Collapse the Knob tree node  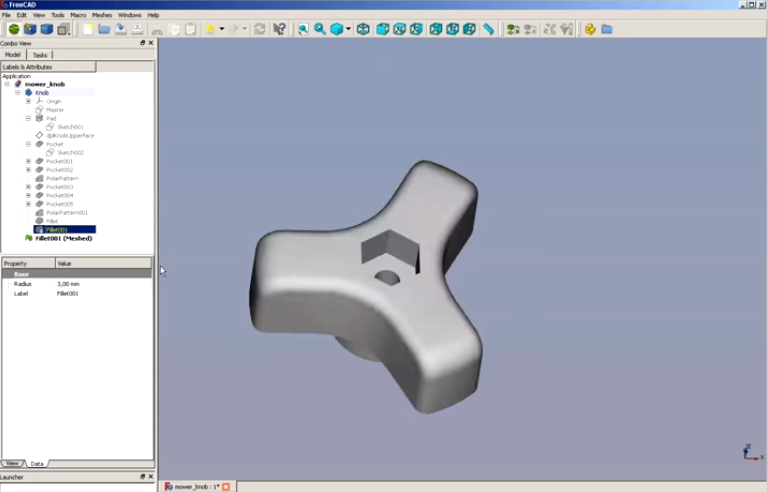(x=18, y=93)
